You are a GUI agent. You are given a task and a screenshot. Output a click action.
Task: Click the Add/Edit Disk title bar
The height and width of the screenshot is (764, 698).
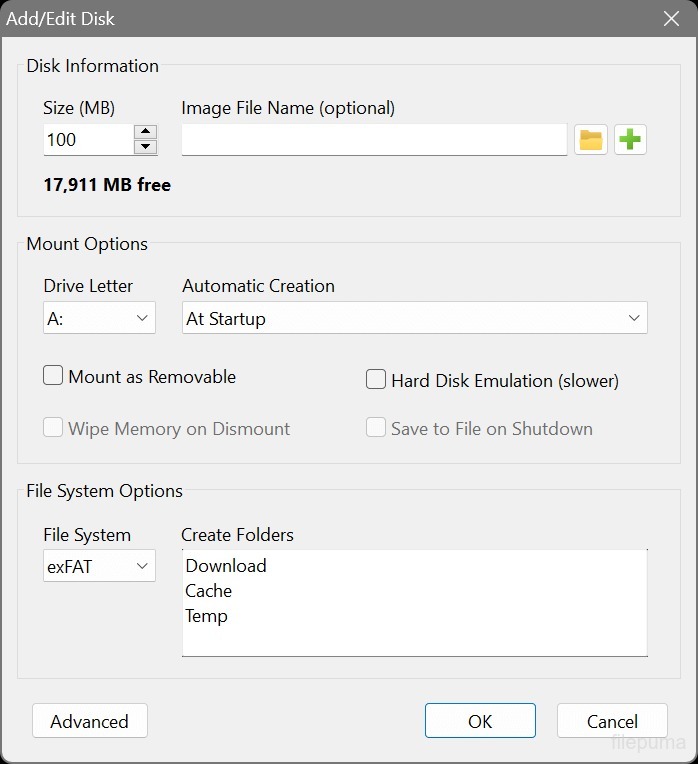300,18
